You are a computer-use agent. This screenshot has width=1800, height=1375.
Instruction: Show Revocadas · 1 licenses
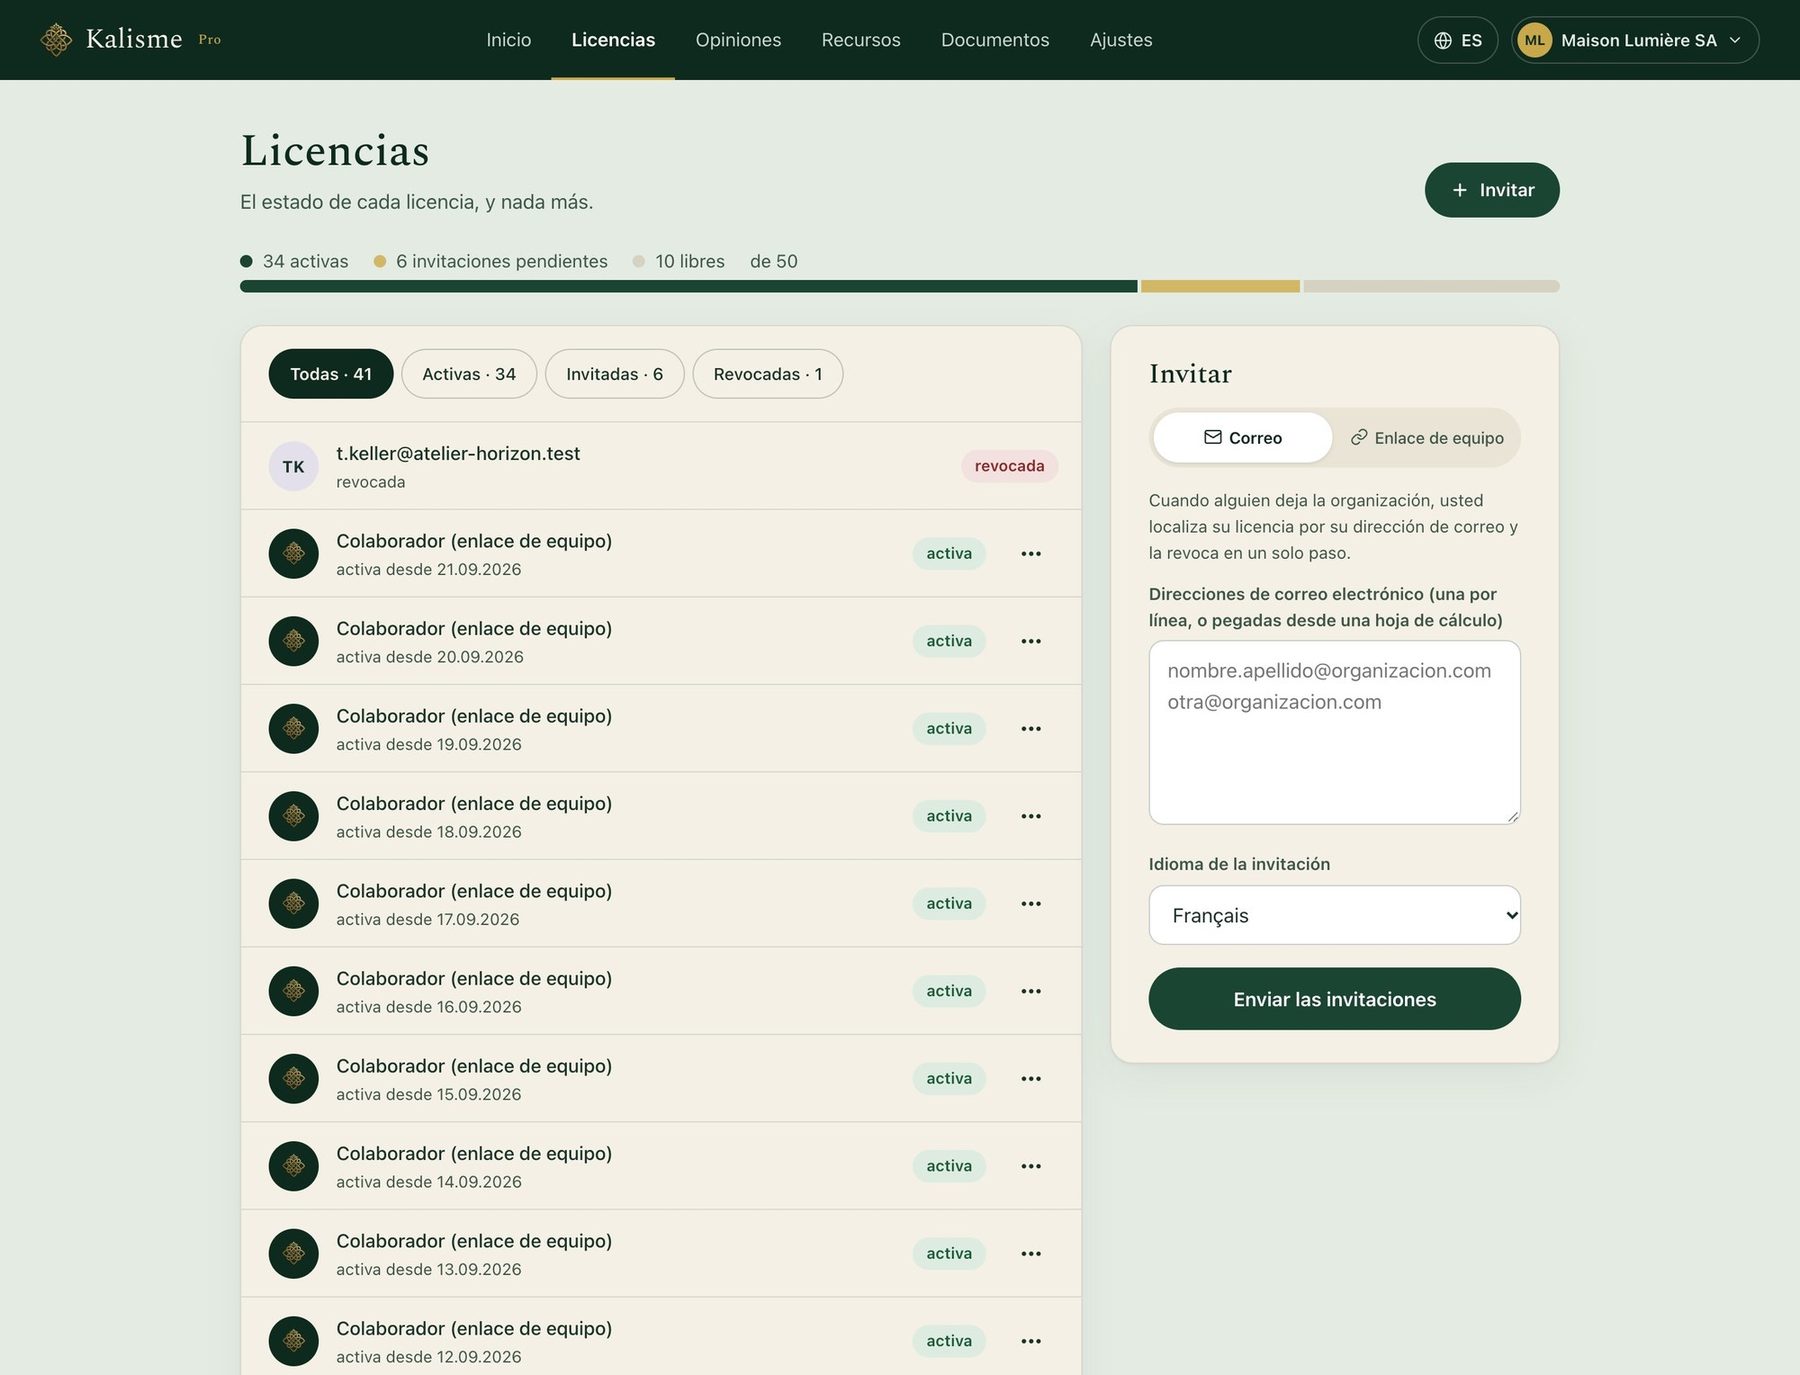768,374
